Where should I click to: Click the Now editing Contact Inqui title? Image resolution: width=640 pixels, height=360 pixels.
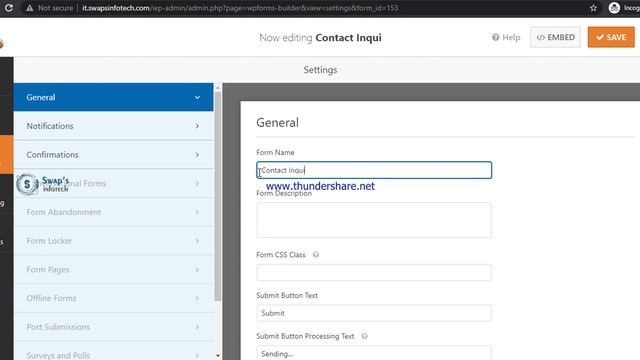tap(320, 38)
